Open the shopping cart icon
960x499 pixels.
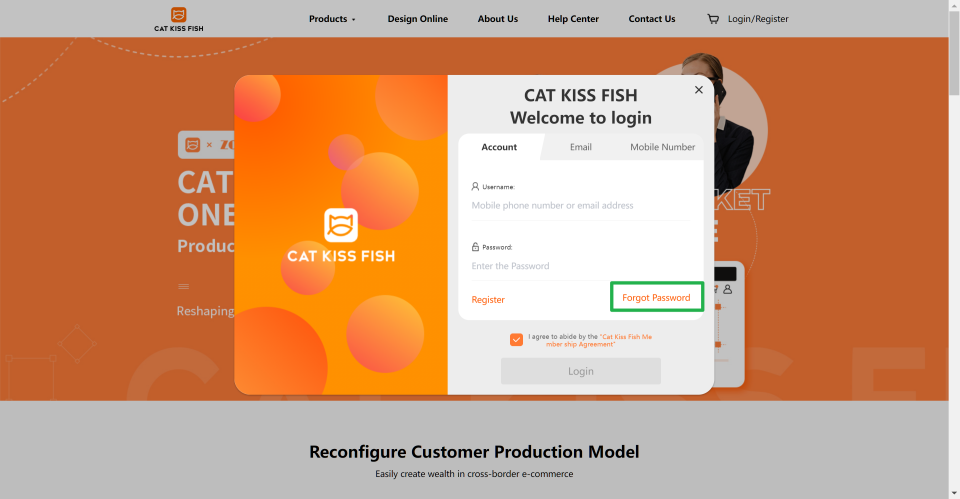[713, 19]
